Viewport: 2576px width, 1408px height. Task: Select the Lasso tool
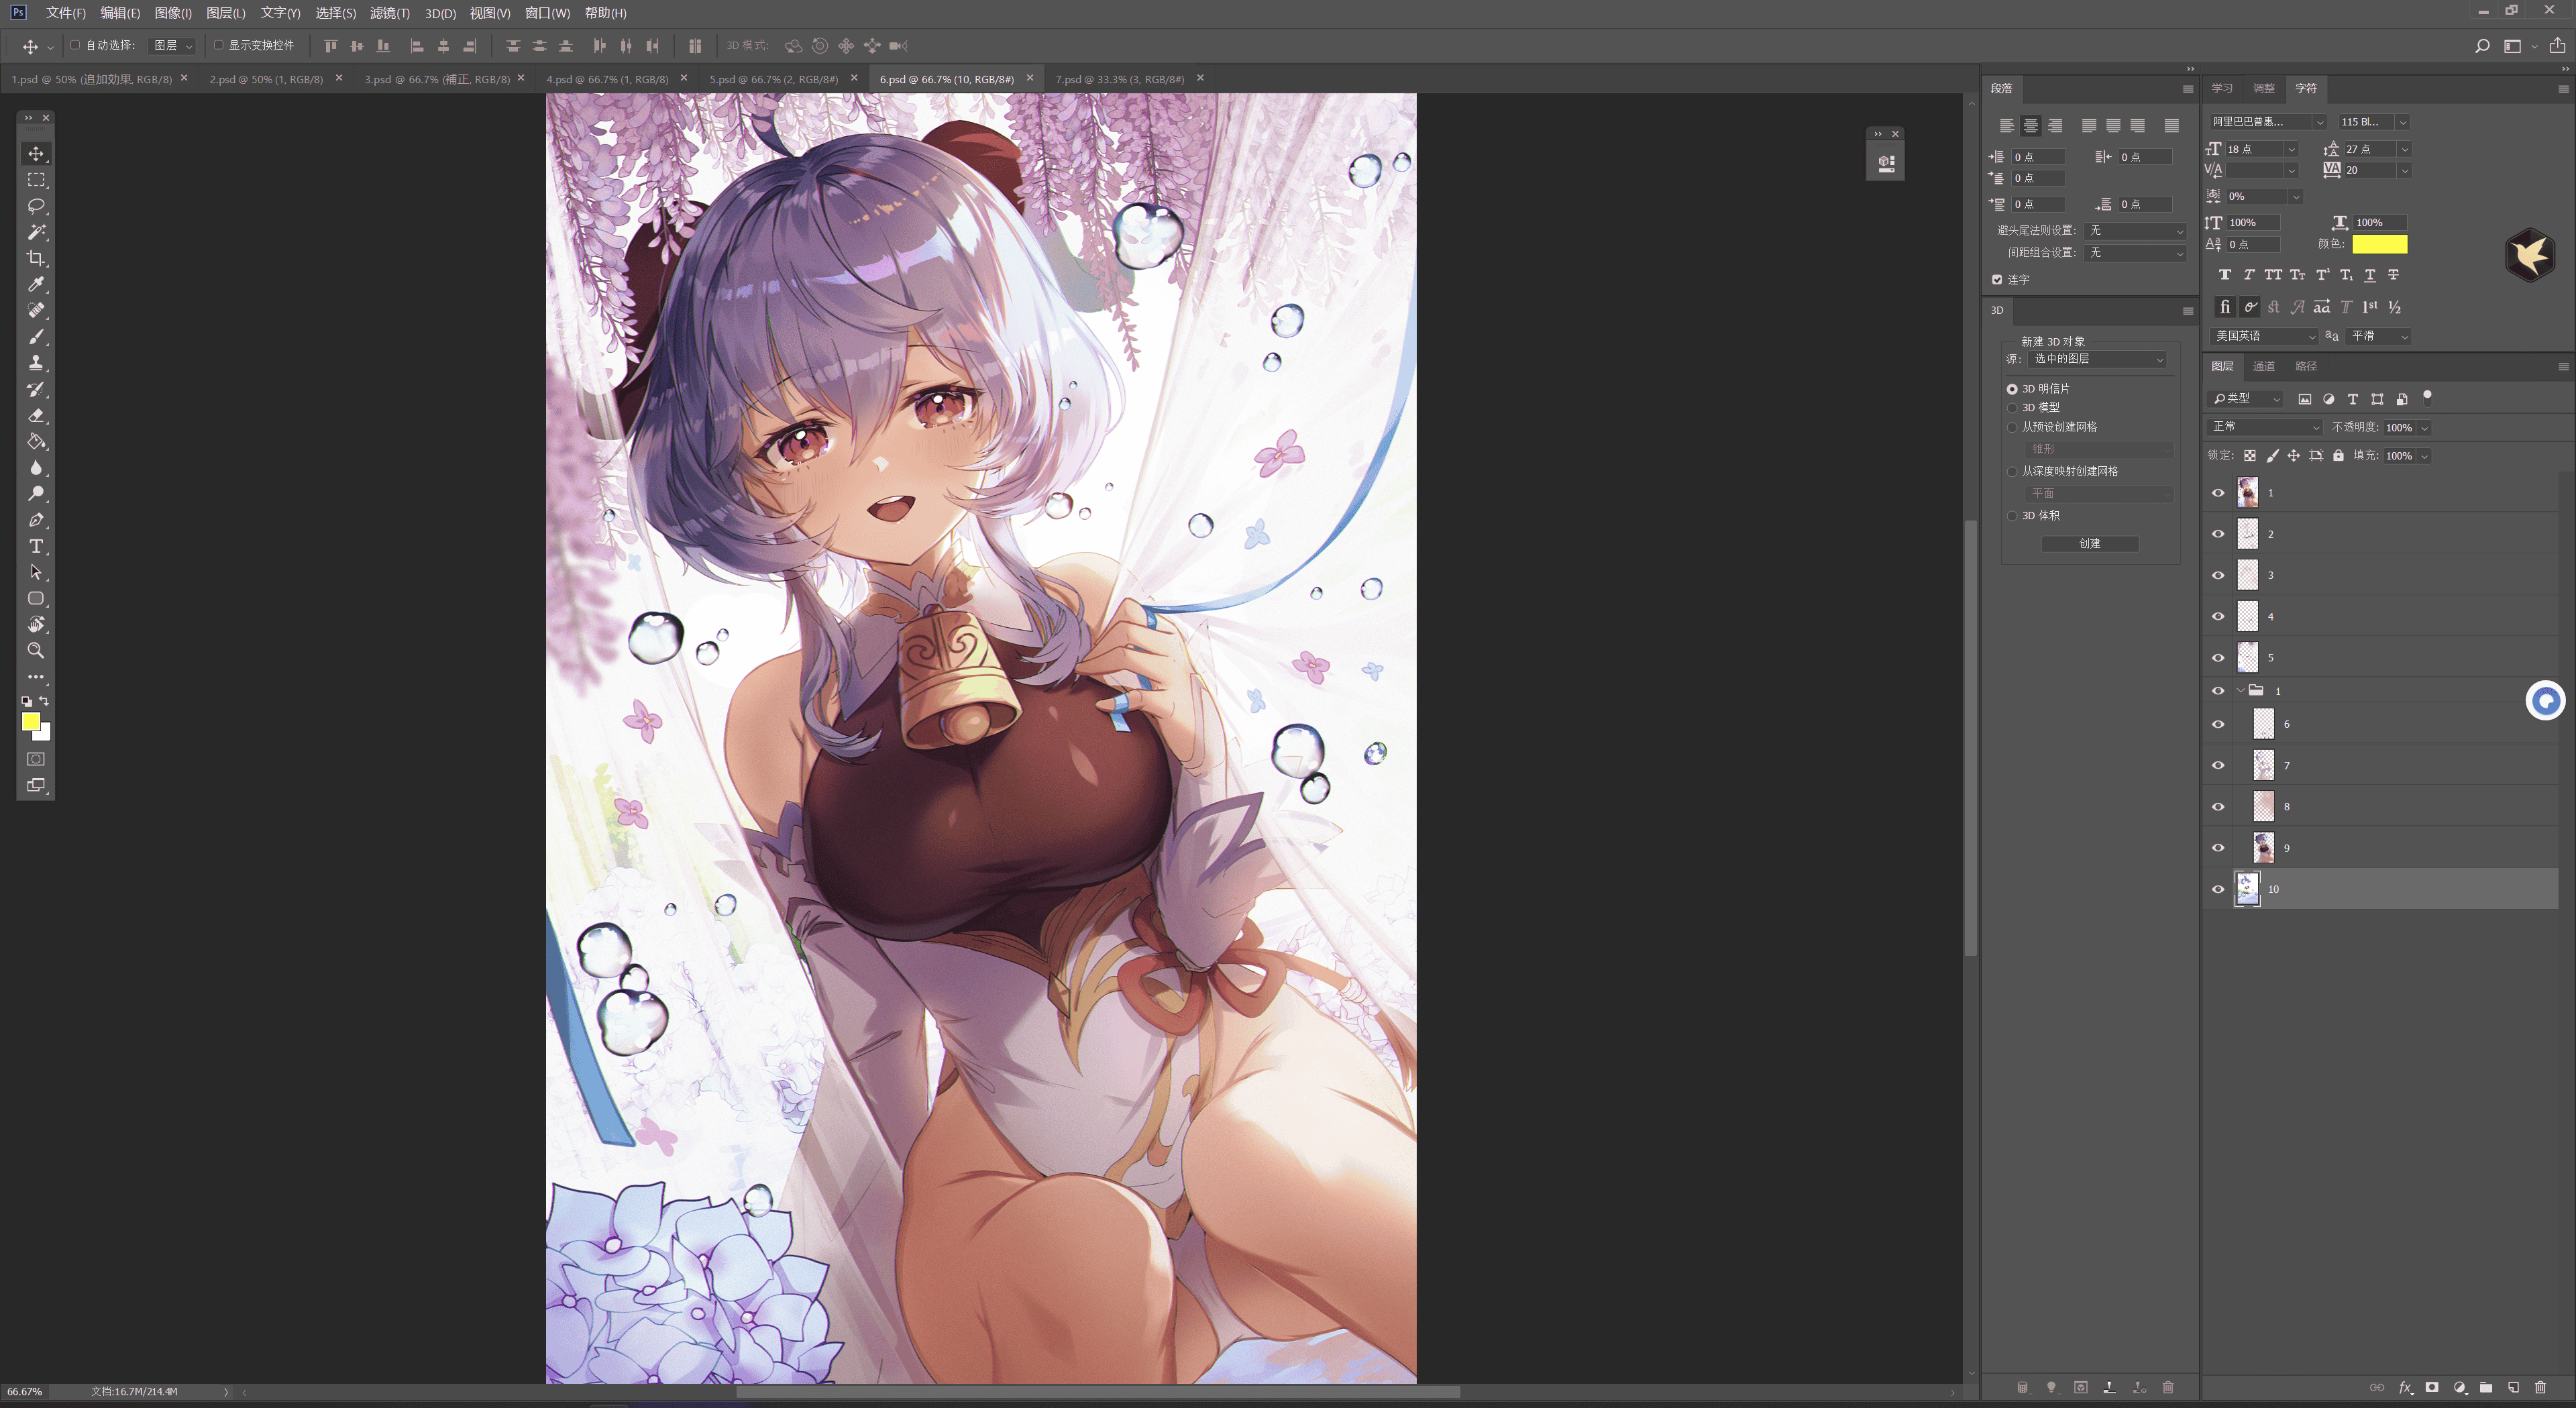tap(36, 206)
